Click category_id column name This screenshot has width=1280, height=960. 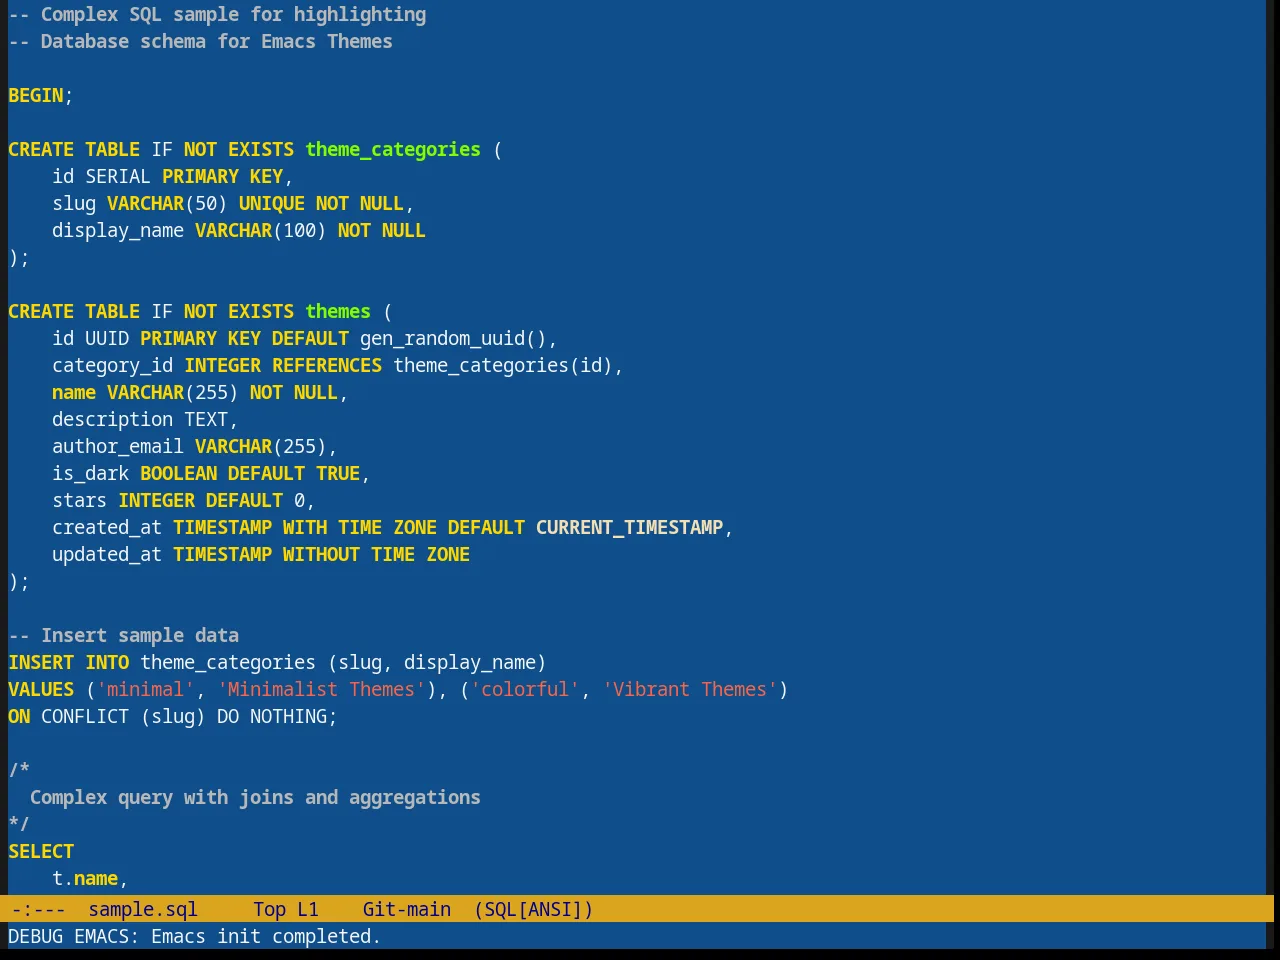tap(113, 365)
